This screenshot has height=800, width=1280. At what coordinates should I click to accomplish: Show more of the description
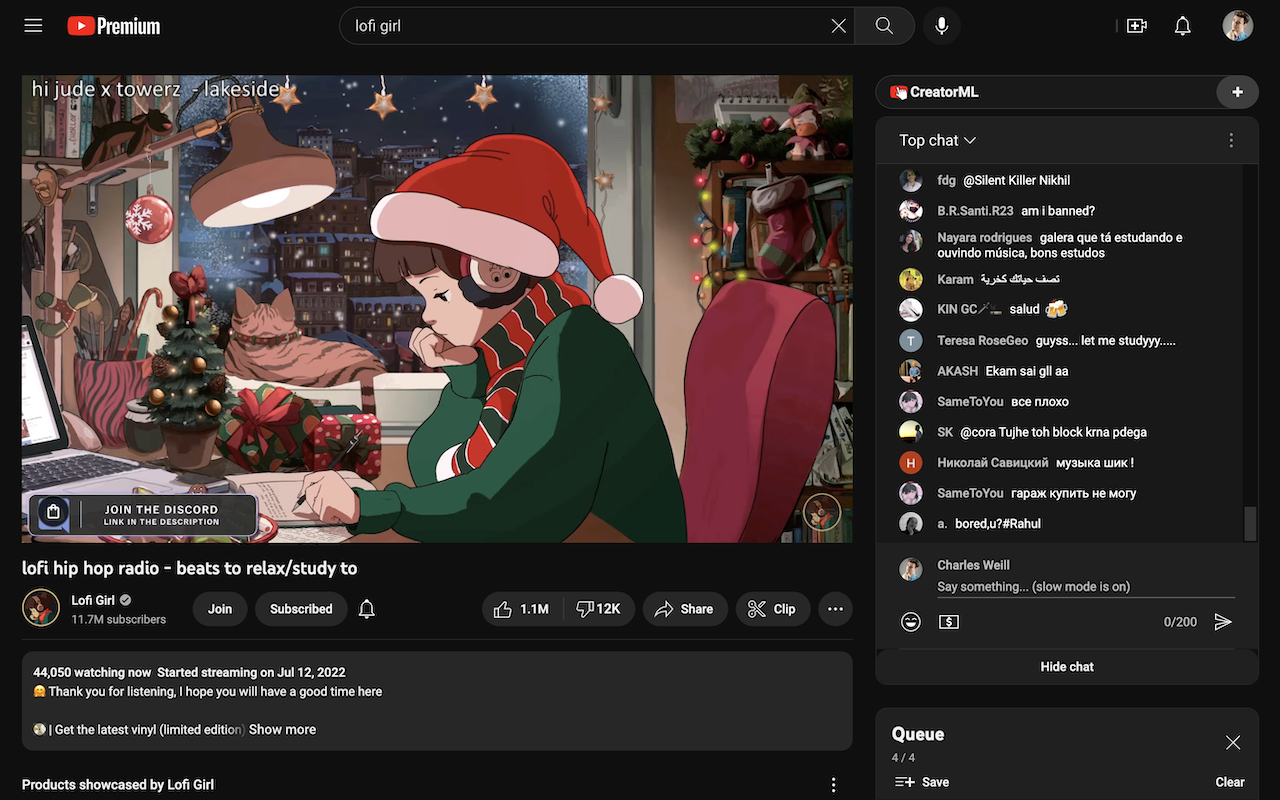point(282,729)
